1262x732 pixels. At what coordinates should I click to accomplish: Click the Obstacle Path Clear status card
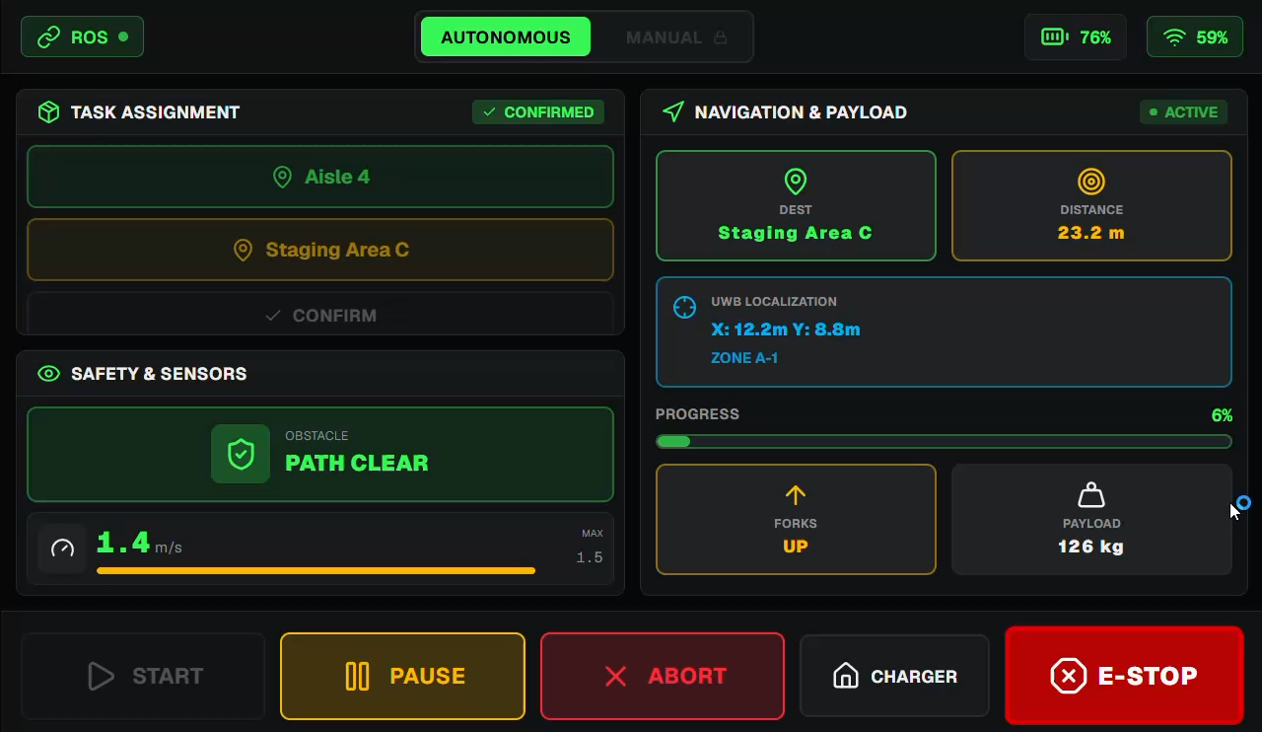tap(320, 454)
